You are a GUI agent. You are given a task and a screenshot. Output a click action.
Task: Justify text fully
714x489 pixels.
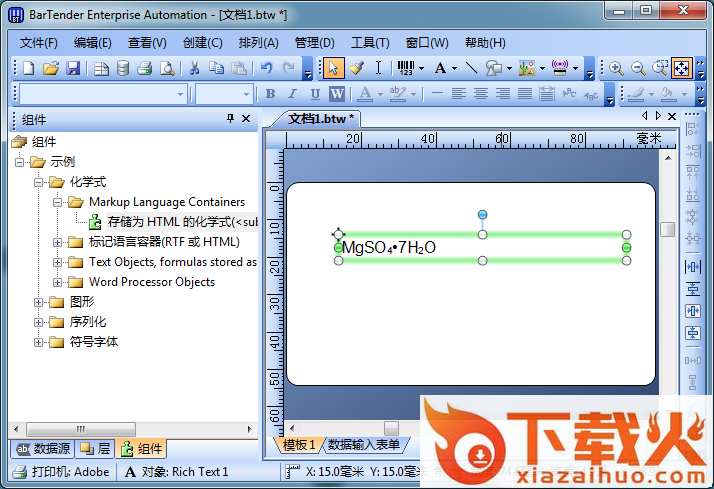(x=525, y=94)
